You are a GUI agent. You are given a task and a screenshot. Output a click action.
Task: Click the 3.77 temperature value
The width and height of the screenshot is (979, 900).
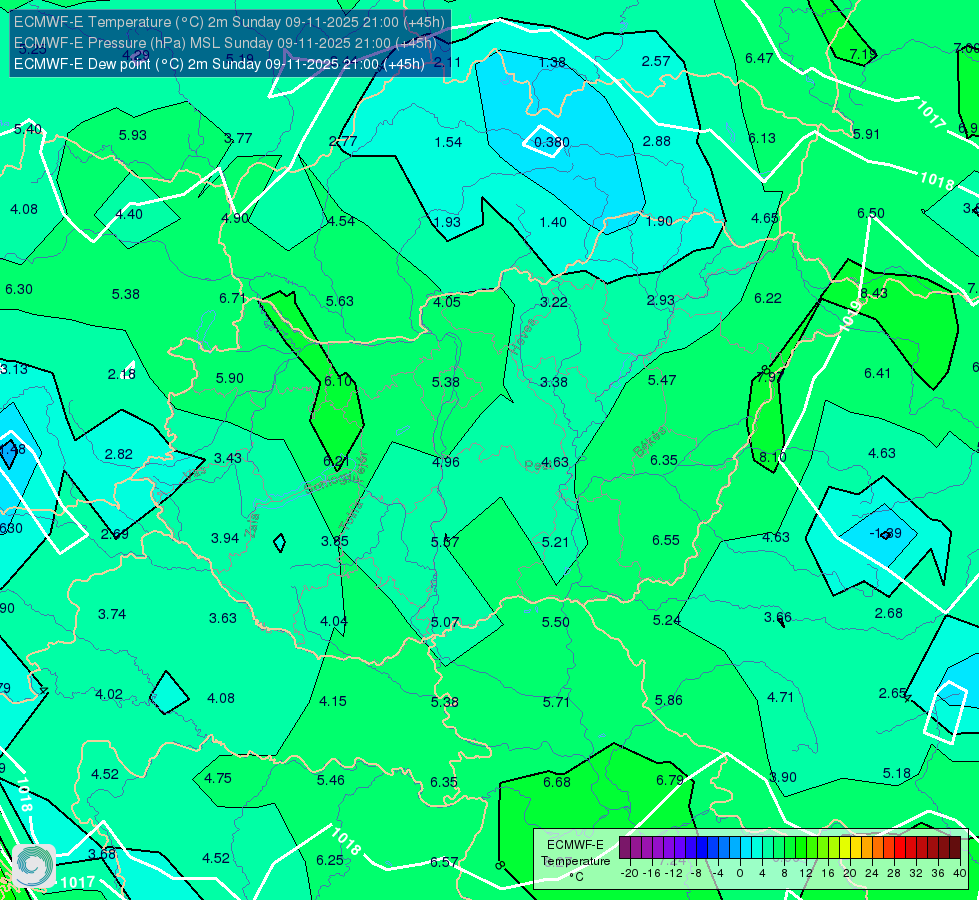point(239,138)
